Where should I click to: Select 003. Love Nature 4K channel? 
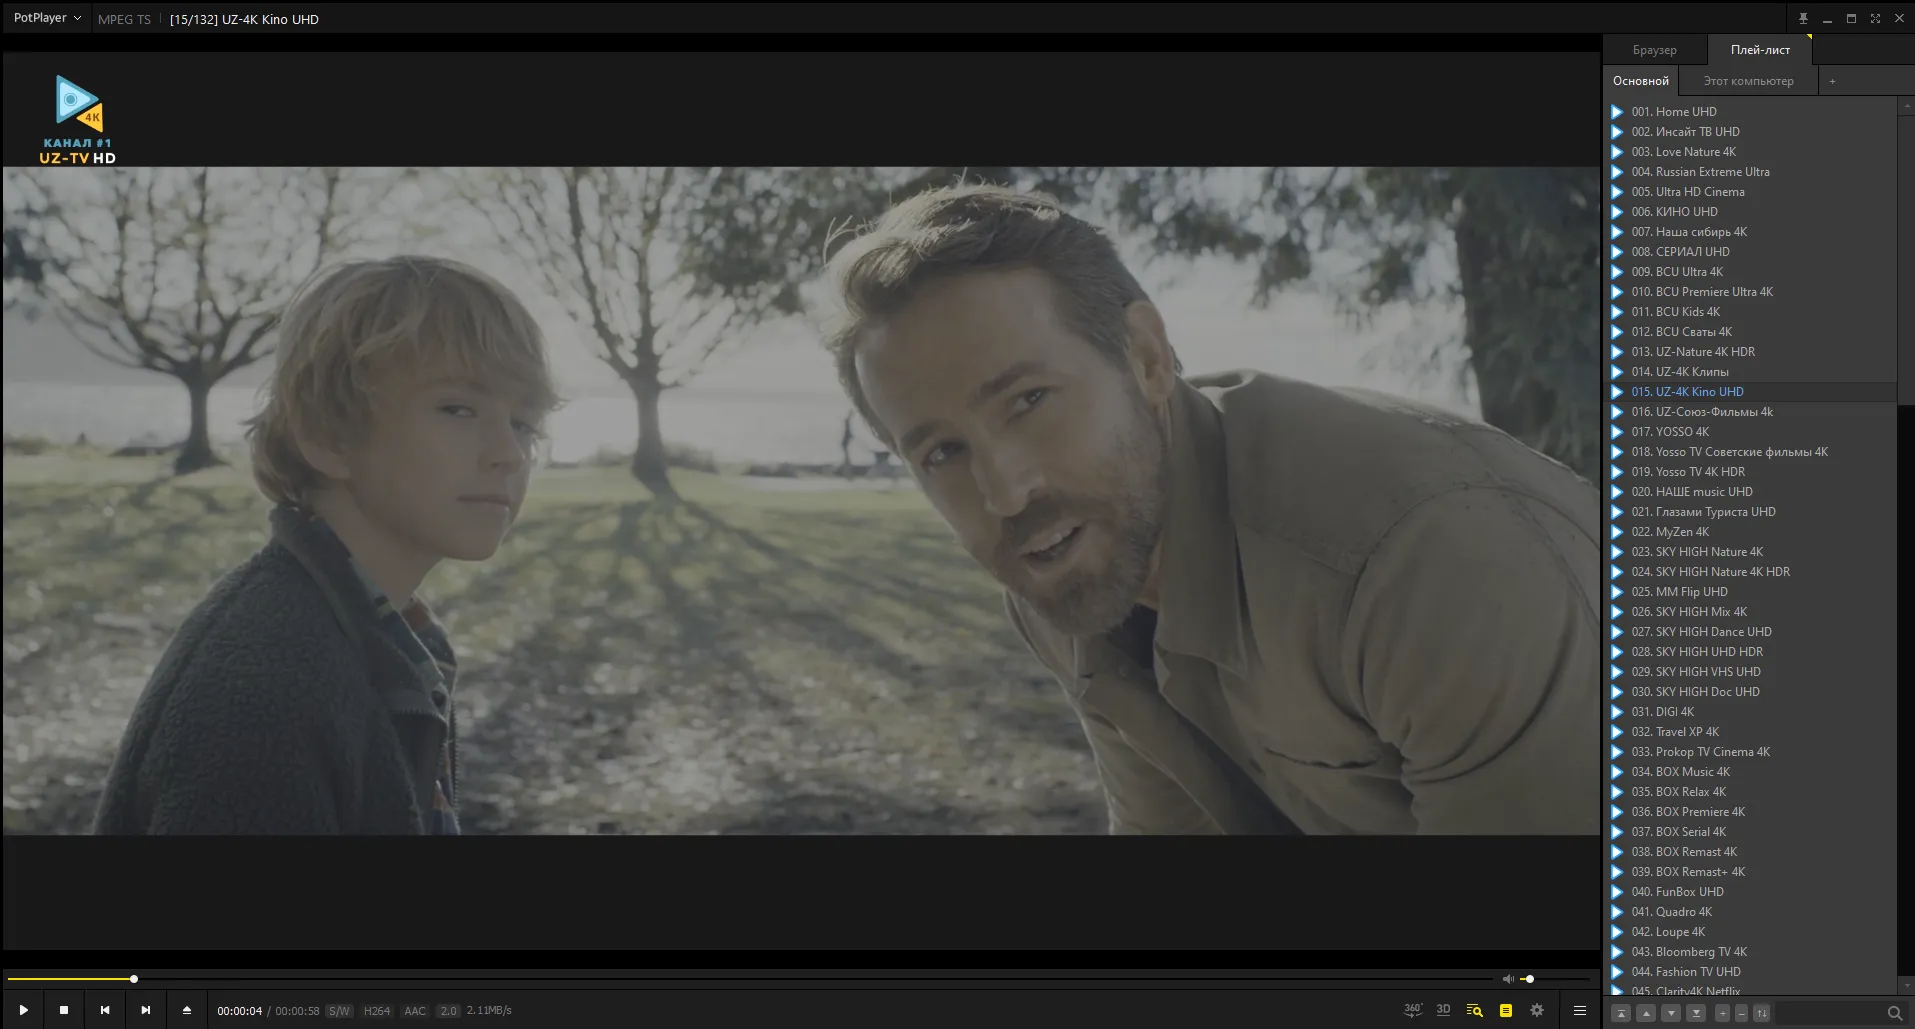click(x=1750, y=152)
